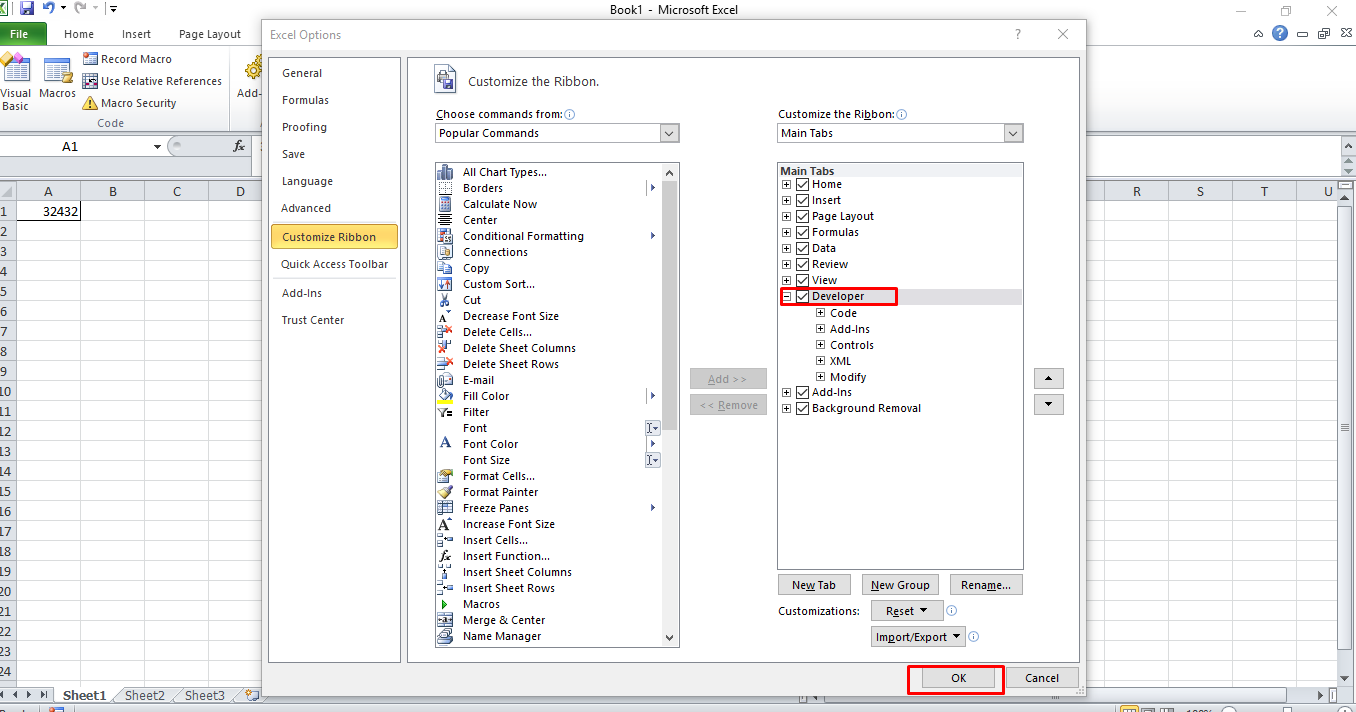The height and width of the screenshot is (712, 1356).
Task: Switch to the Quick Access Toolbar section
Action: click(x=334, y=264)
